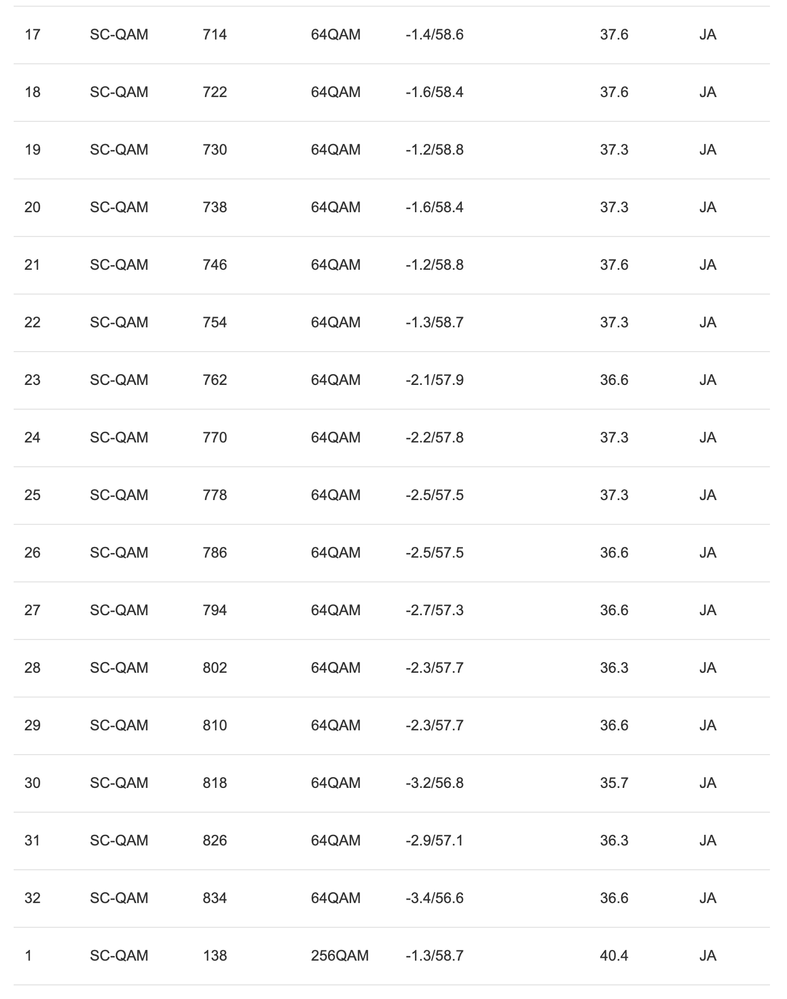The height and width of the screenshot is (999, 787).
Task: Select the frequency 730 cell
Action: (x=214, y=150)
